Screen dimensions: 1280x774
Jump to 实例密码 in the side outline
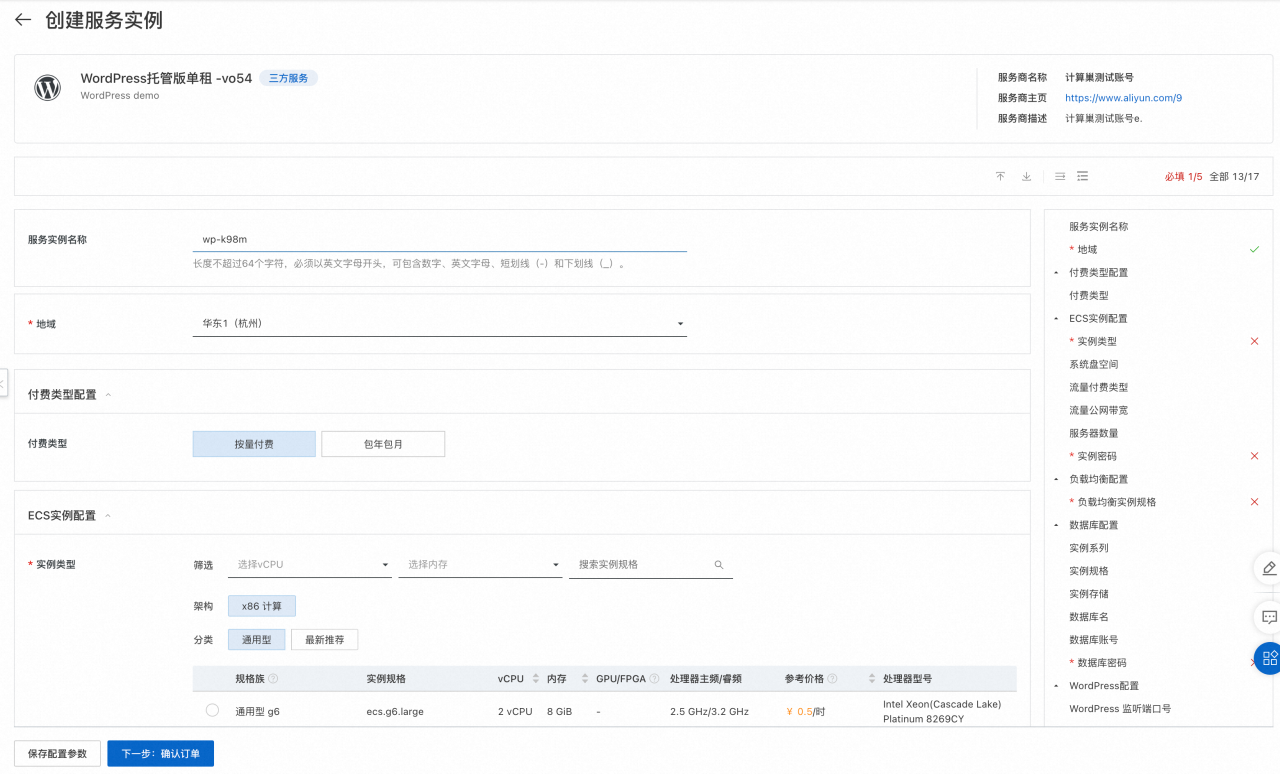click(1097, 456)
